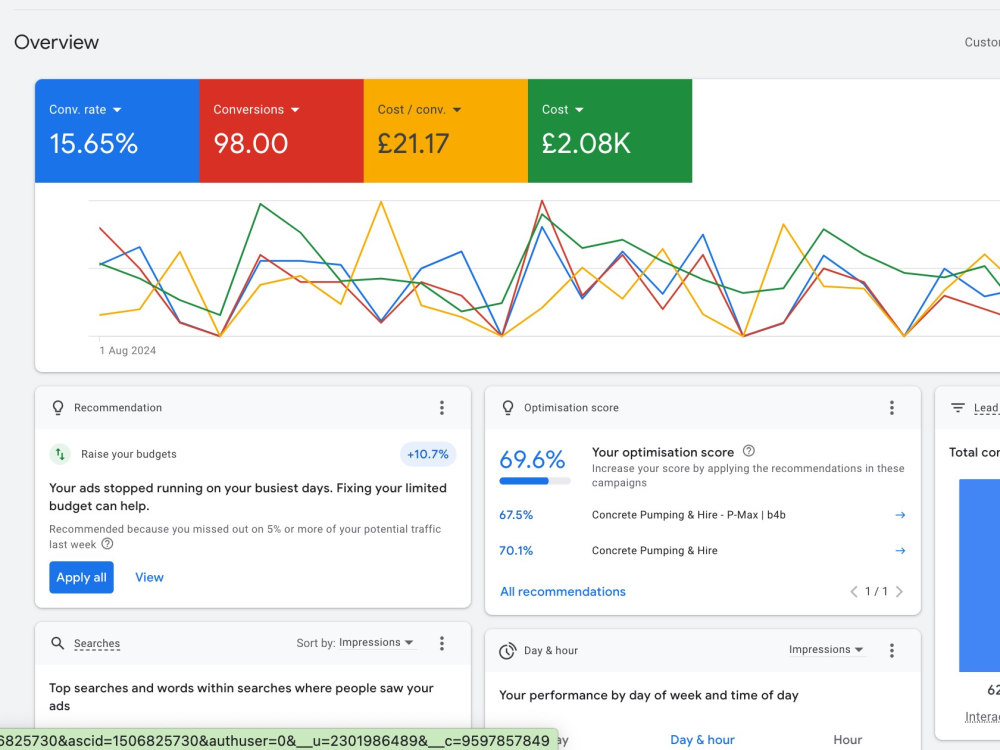Click the blank fifth metric tile slot
This screenshot has width=1000, height=750.
774,131
